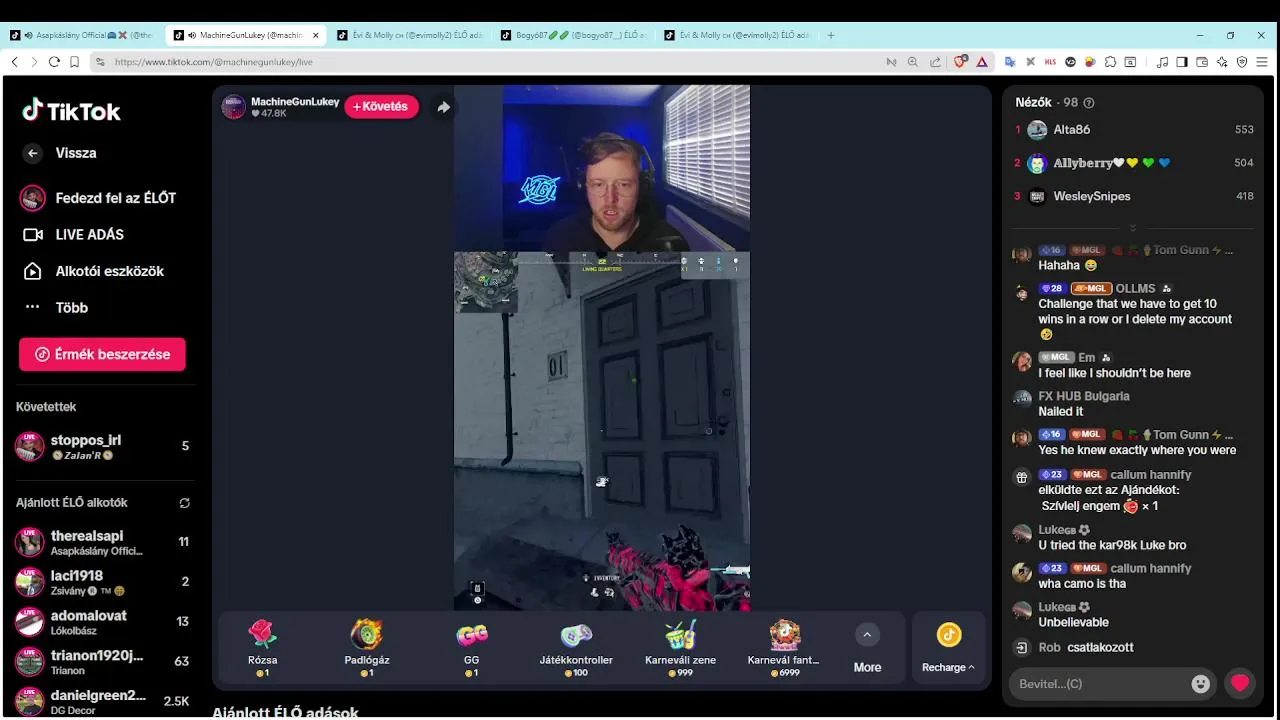Open stoppos_irl live channel
Viewport: 1280px width, 720px height.
104,446
